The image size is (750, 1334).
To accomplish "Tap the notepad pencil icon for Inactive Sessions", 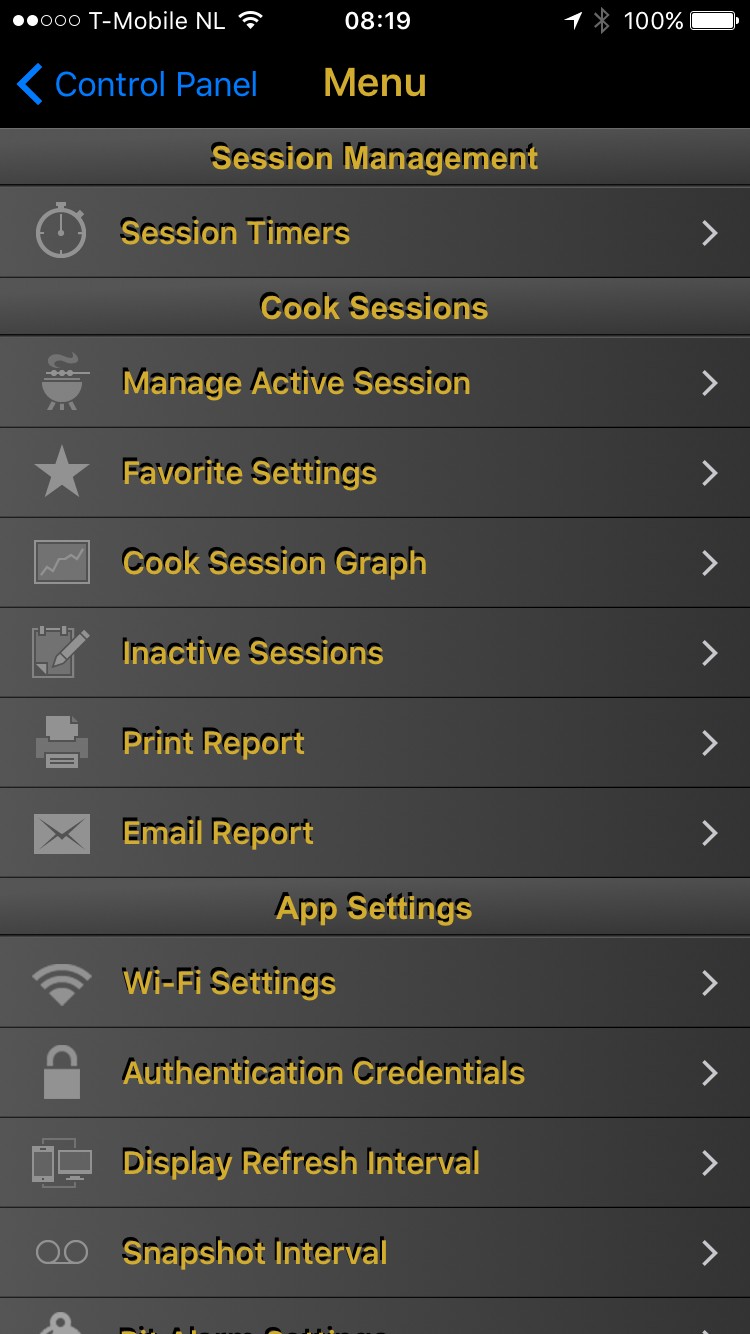I will (x=62, y=652).
